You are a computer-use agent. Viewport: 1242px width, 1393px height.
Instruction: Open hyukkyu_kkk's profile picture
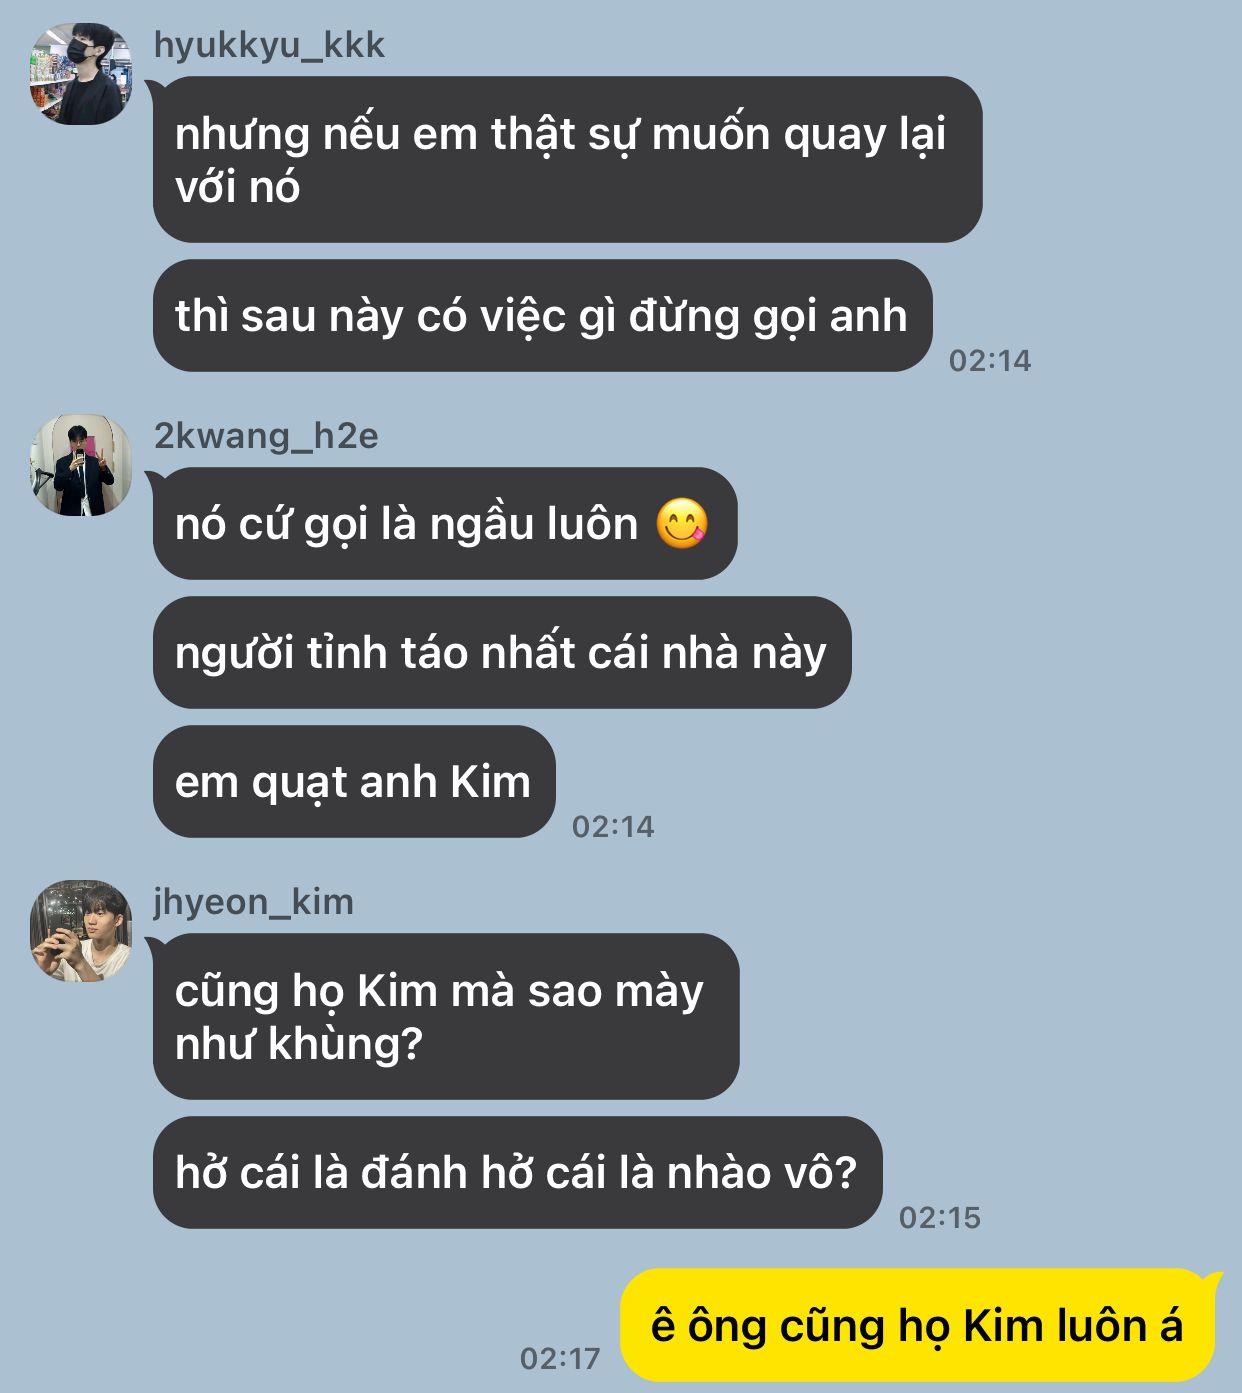point(81,74)
